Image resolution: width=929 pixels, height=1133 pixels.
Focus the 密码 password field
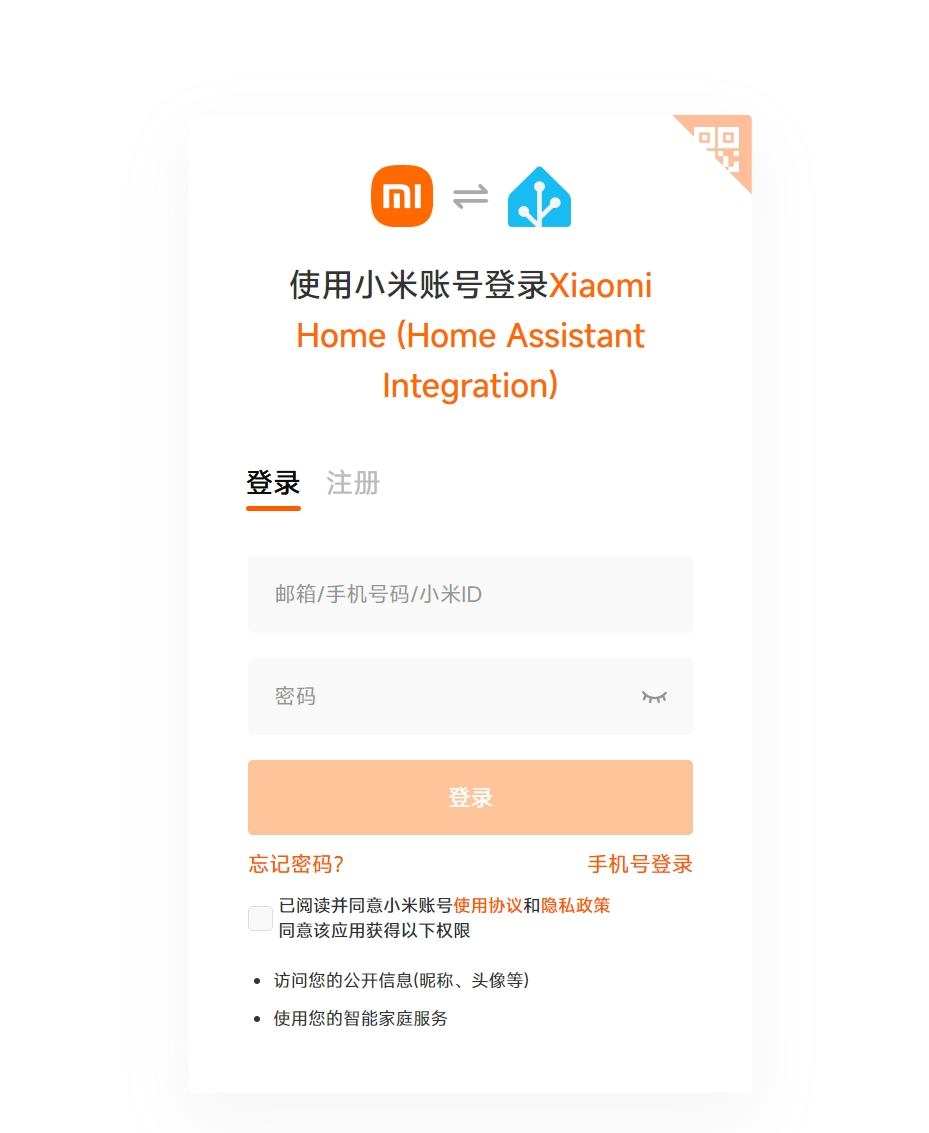(x=470, y=697)
